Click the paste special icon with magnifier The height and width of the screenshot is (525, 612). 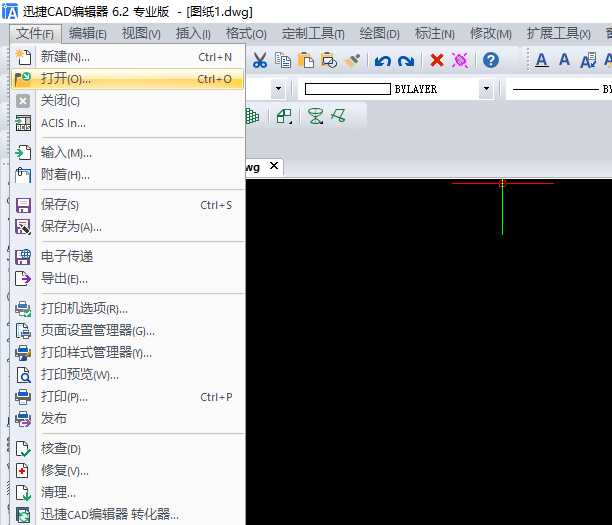tap(329, 61)
